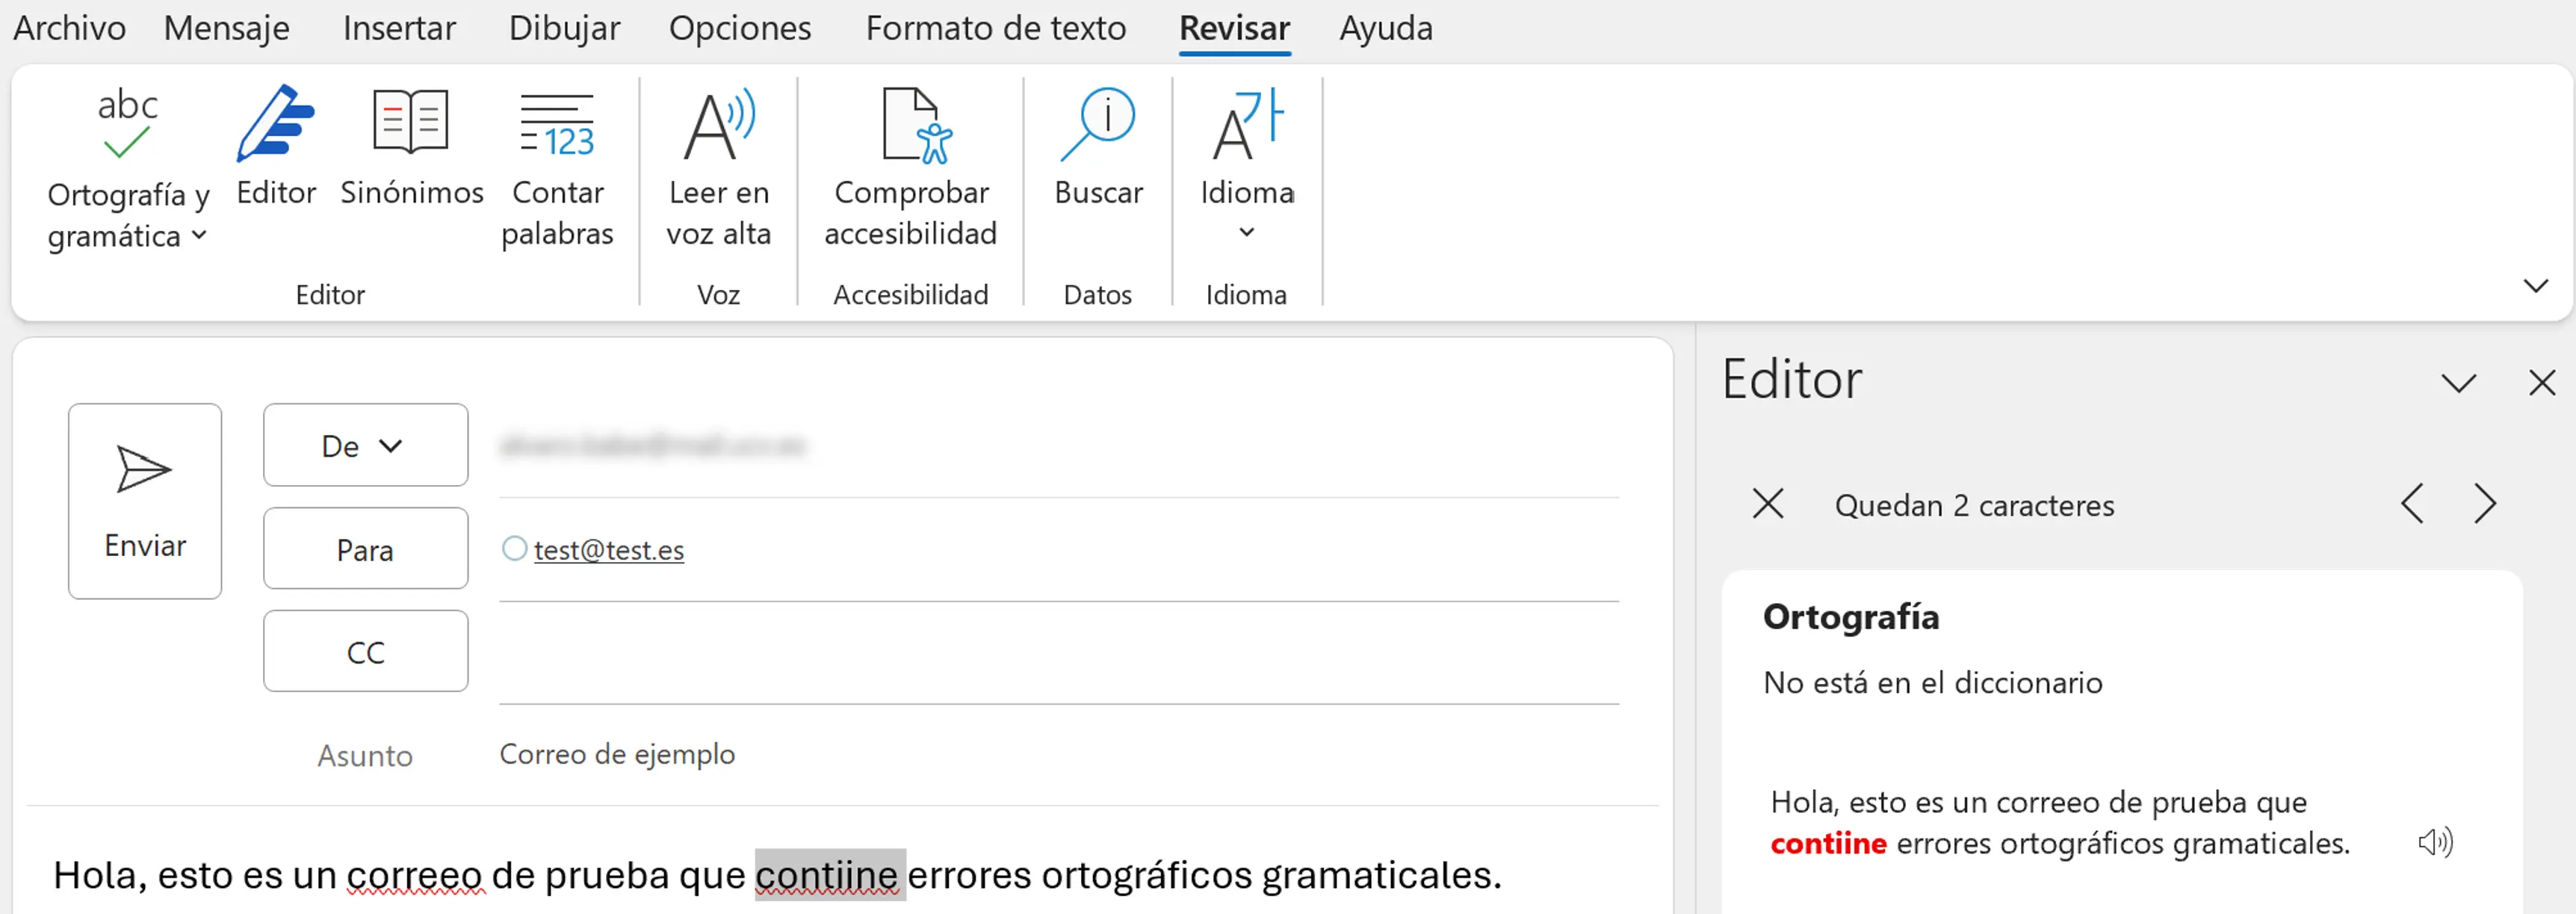
Task: Click No está en el diccionario text
Action: (1932, 682)
